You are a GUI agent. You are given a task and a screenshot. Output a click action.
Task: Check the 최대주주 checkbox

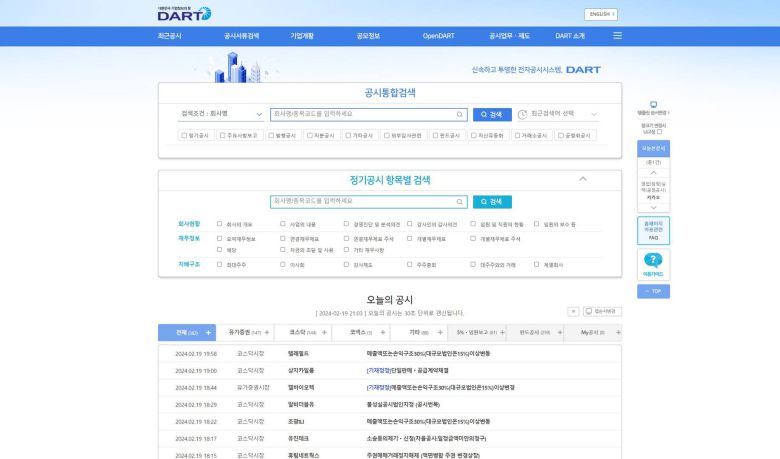tap(219, 264)
